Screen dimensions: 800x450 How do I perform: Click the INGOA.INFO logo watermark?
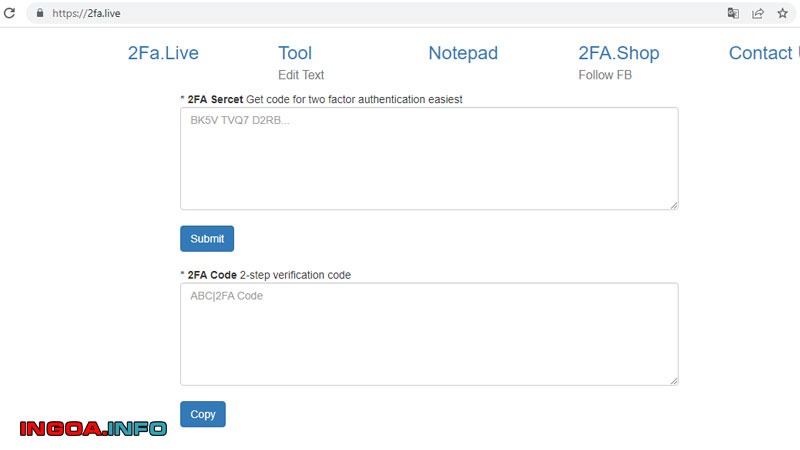(93, 428)
